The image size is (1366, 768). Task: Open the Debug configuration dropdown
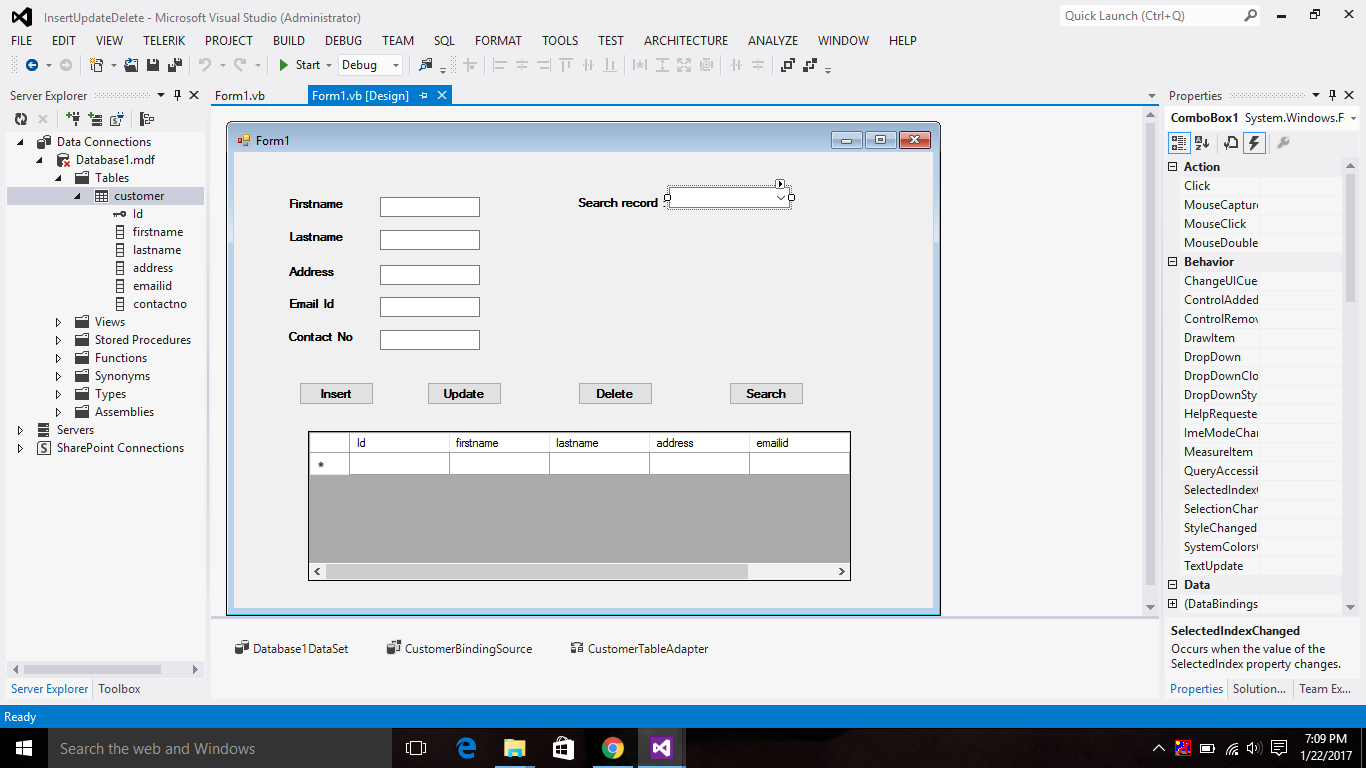pos(394,64)
